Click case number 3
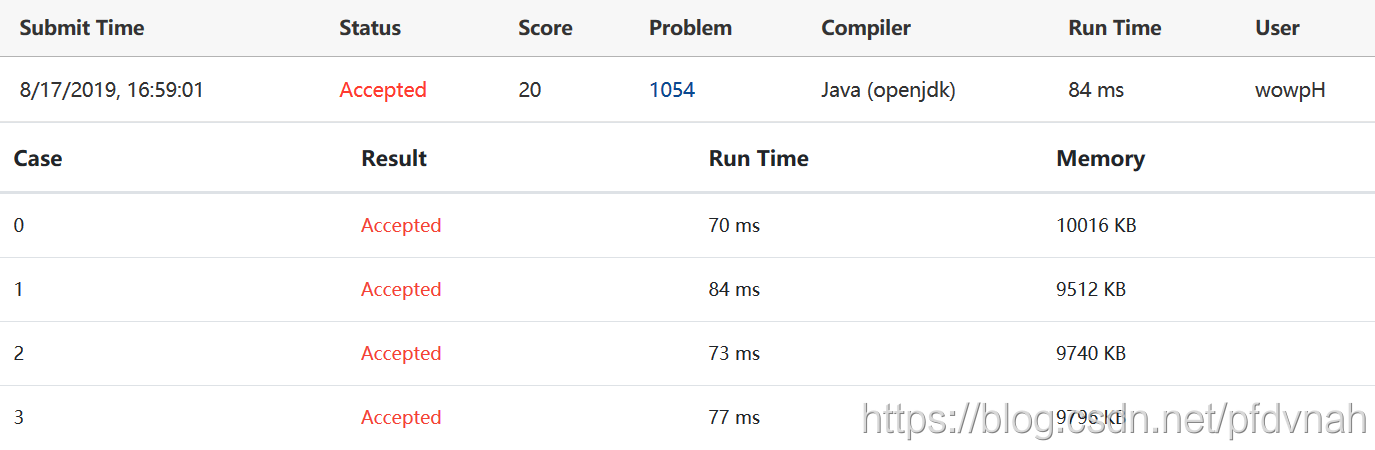Image resolution: width=1375 pixels, height=450 pixels. pyautogui.click(x=19, y=418)
